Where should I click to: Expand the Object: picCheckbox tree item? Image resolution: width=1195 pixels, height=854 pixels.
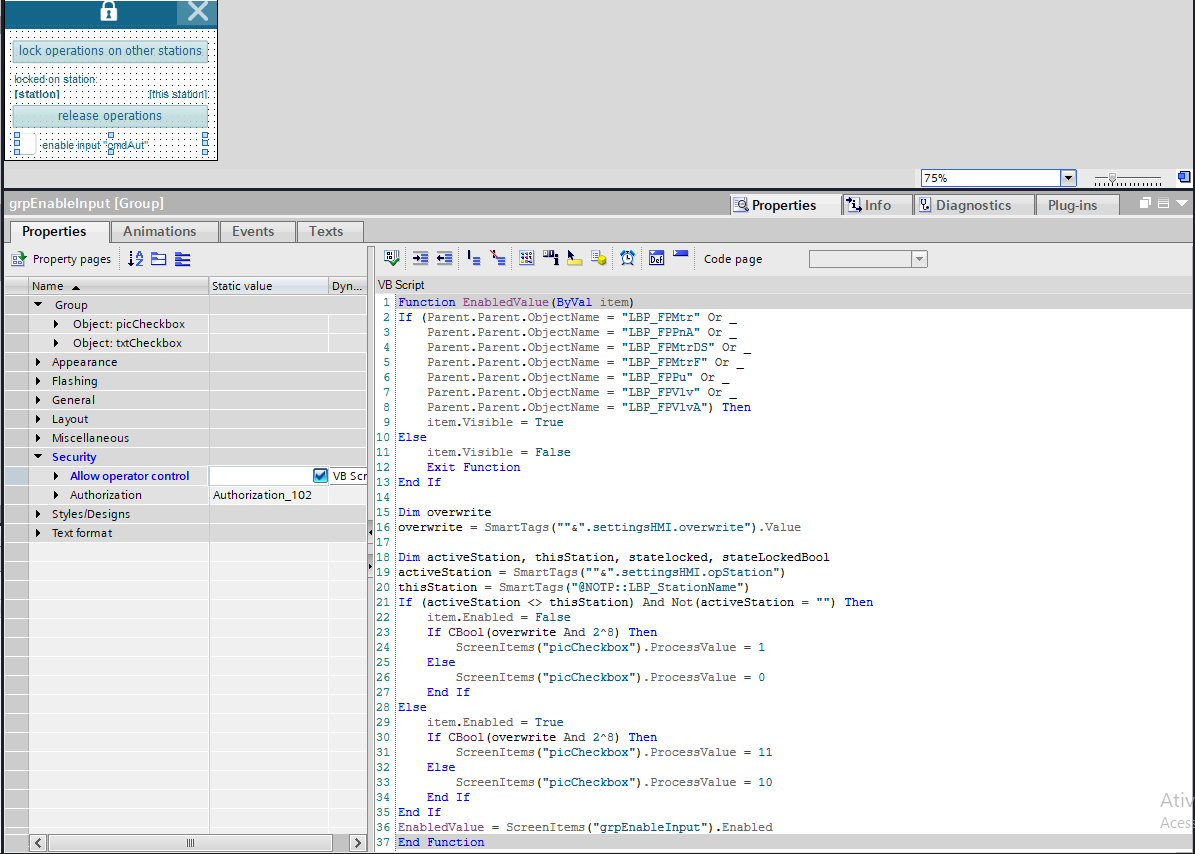pos(57,324)
